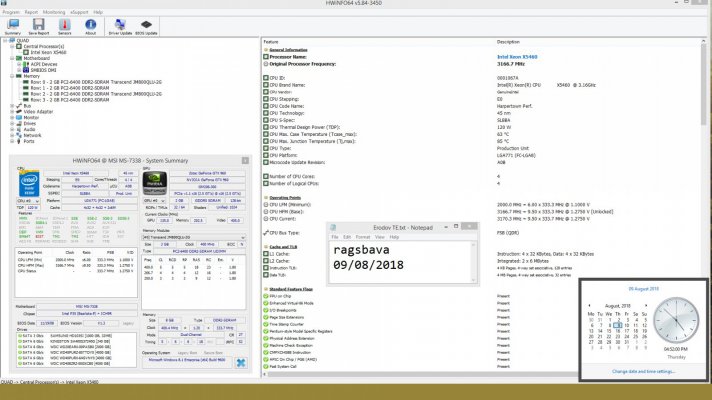Expand the Video Adapter node

coord(12,112)
